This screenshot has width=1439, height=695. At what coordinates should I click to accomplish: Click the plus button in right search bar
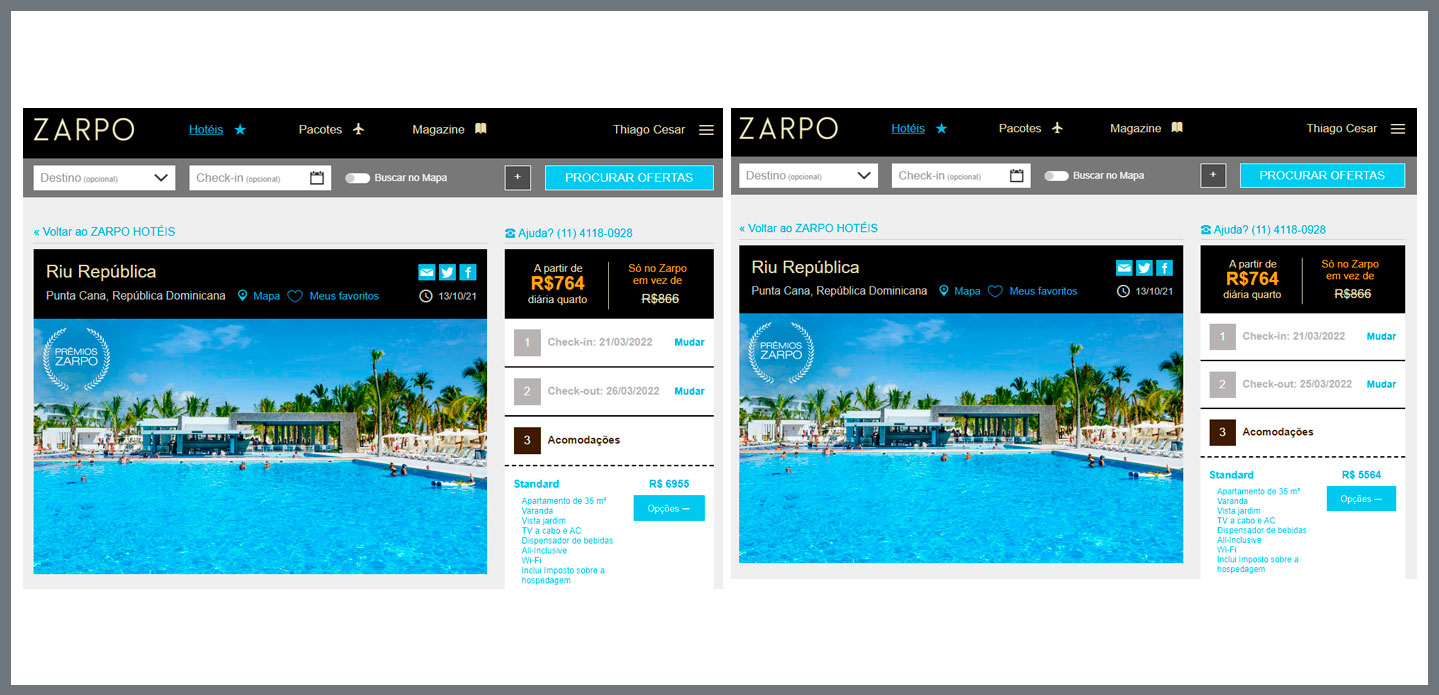click(x=1213, y=176)
